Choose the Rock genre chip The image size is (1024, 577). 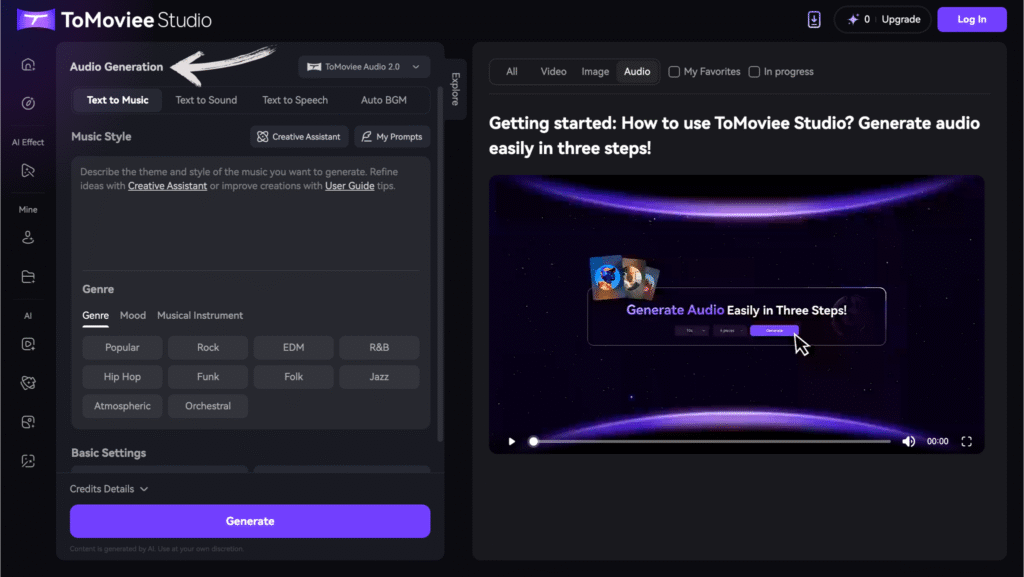[208, 347]
